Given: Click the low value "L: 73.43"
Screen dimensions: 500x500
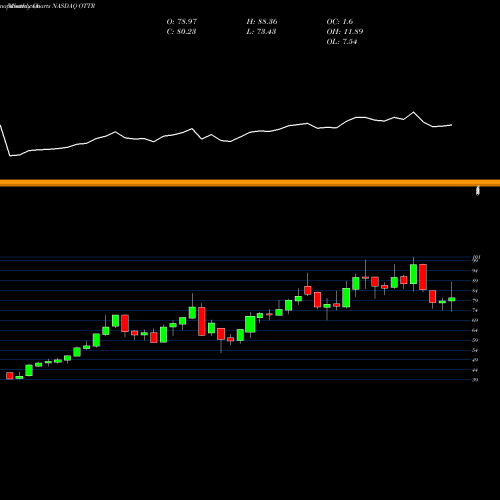Looking at the screenshot, I should (x=261, y=32).
